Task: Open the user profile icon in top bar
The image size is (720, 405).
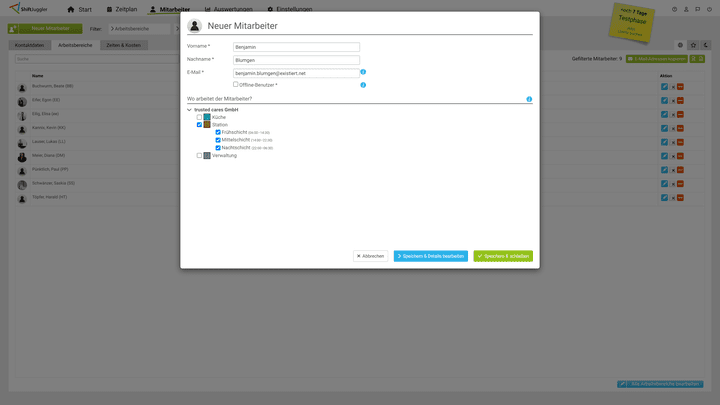Action: [686, 9]
